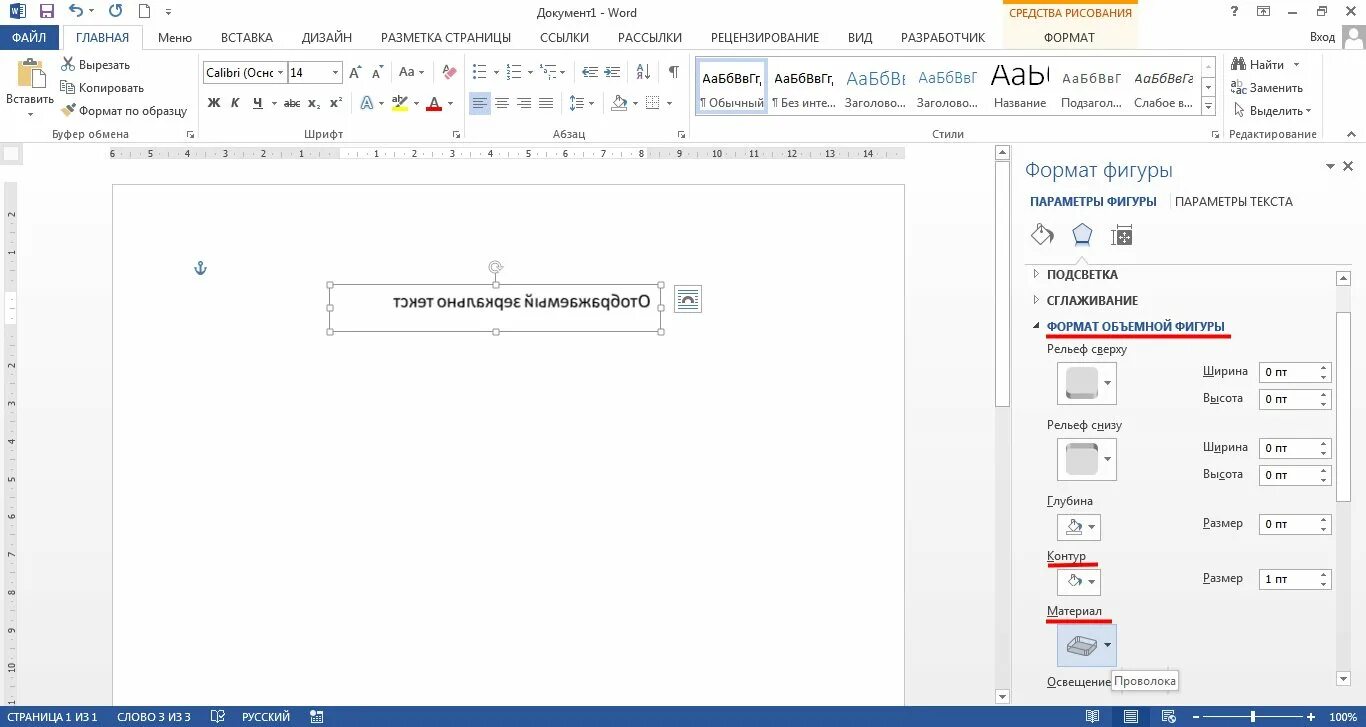1366x727 pixels.
Task: Close the Формат фигуры pane
Action: 1348,167
